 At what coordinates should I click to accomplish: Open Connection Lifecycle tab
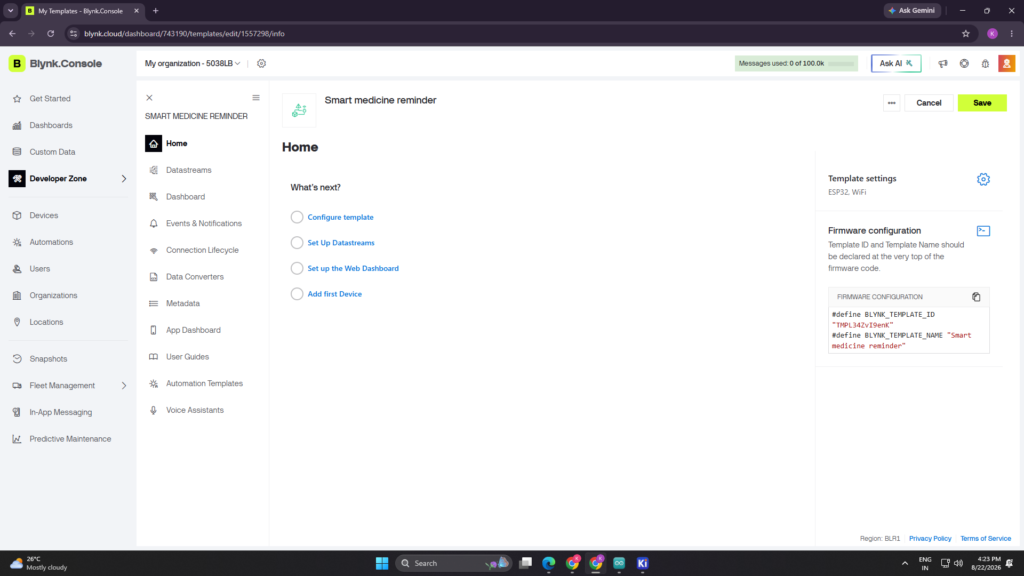point(202,251)
